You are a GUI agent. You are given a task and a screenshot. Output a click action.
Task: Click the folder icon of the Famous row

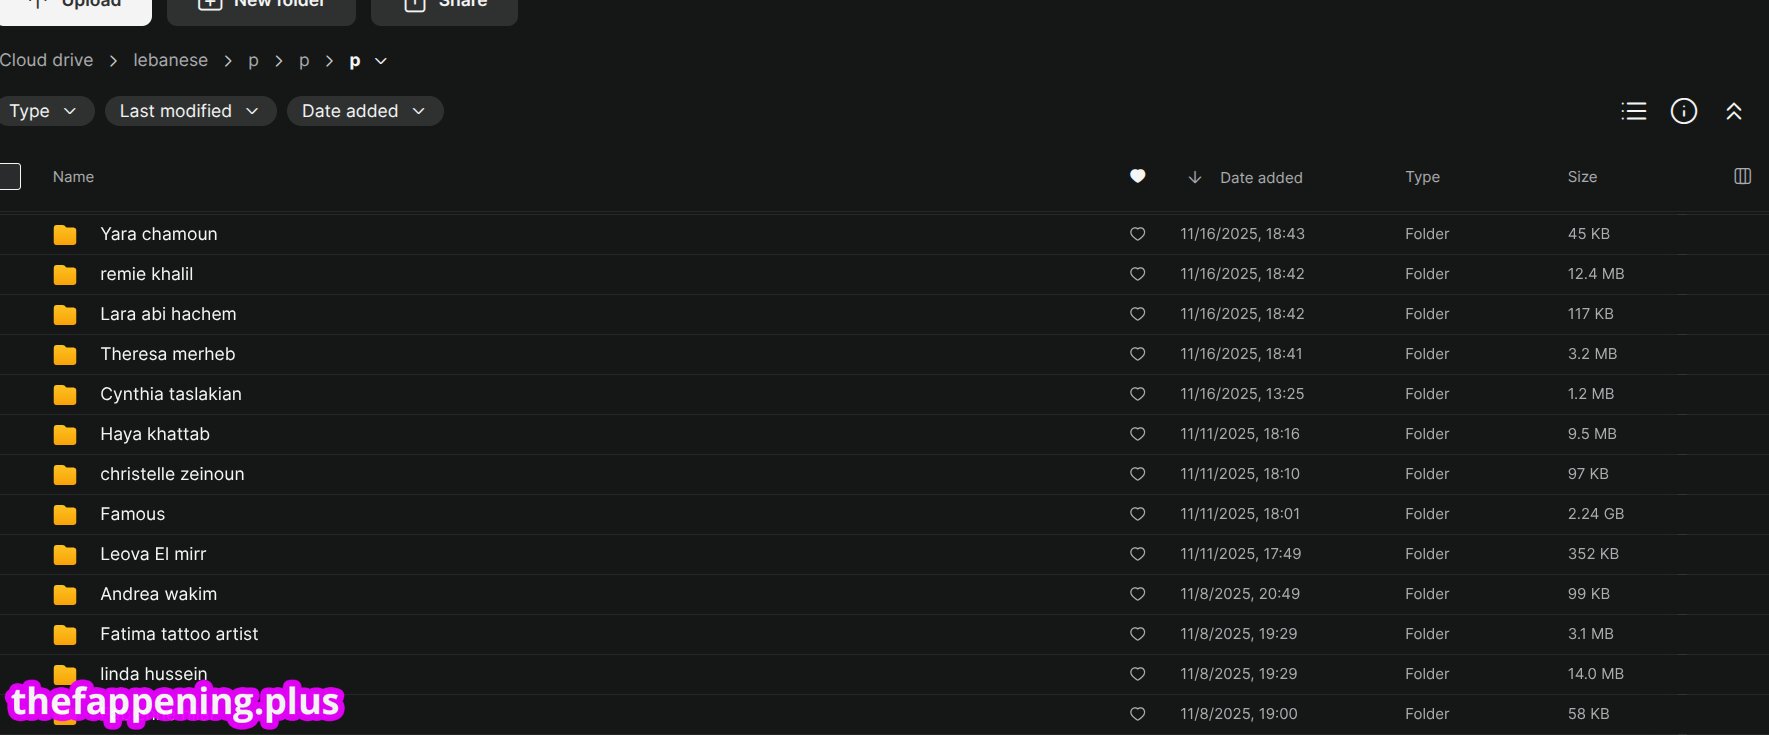[65, 514]
